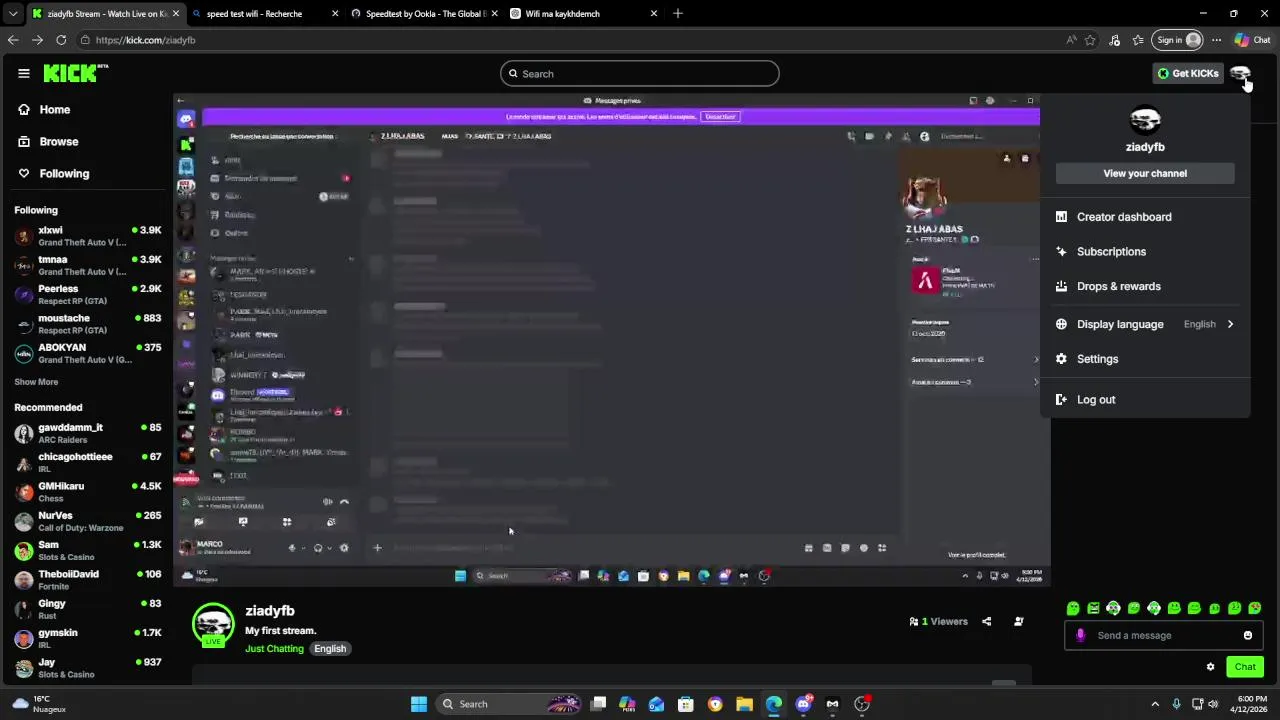Open chat settings gear icon
This screenshot has height=720, width=1280.
coord(1210,667)
